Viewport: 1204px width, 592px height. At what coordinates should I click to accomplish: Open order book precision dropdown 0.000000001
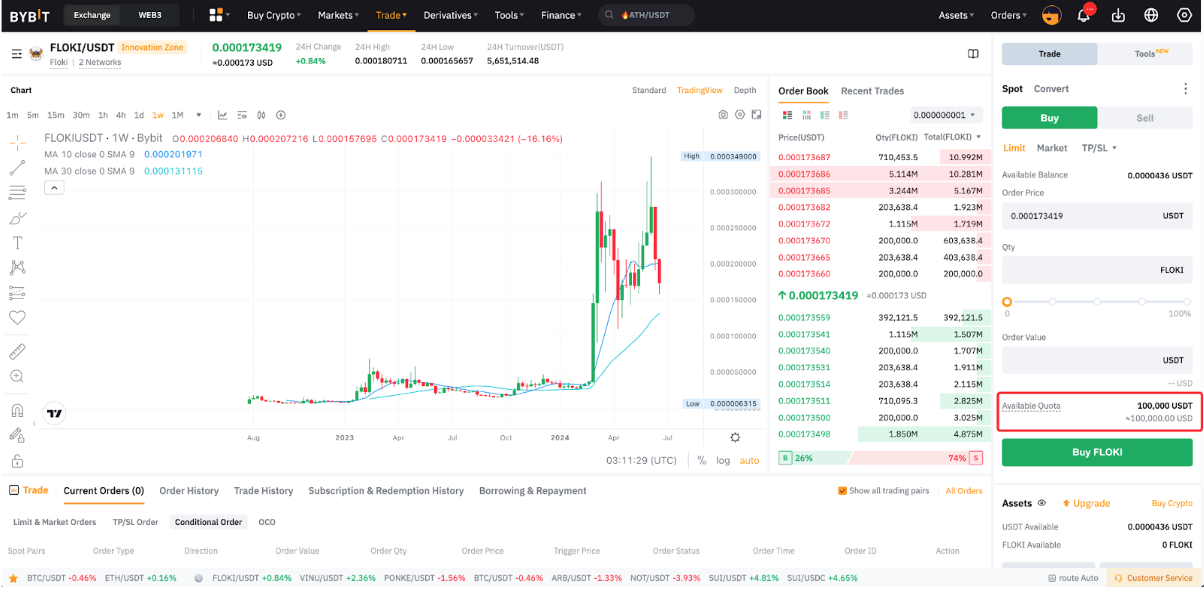(946, 115)
